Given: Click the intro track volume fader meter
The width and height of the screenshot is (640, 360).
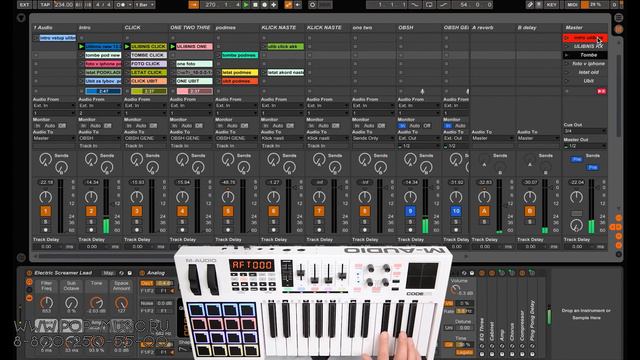Looking at the screenshot, I should tap(106, 206).
